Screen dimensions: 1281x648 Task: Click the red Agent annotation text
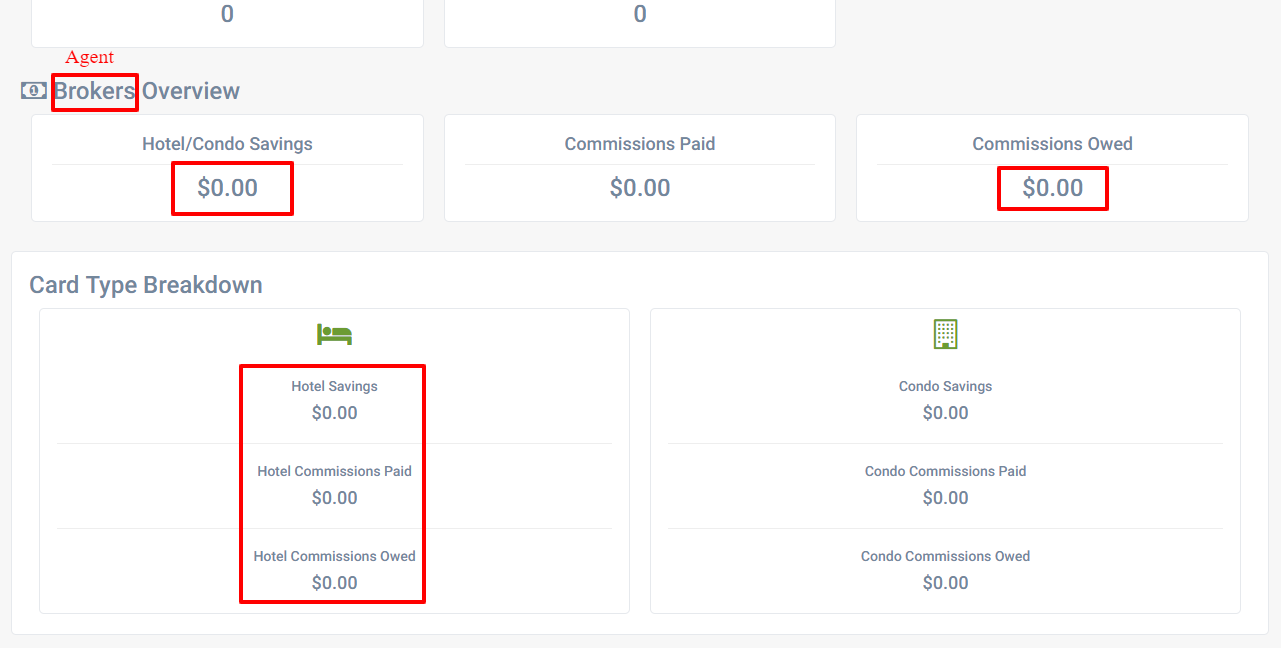coord(89,57)
